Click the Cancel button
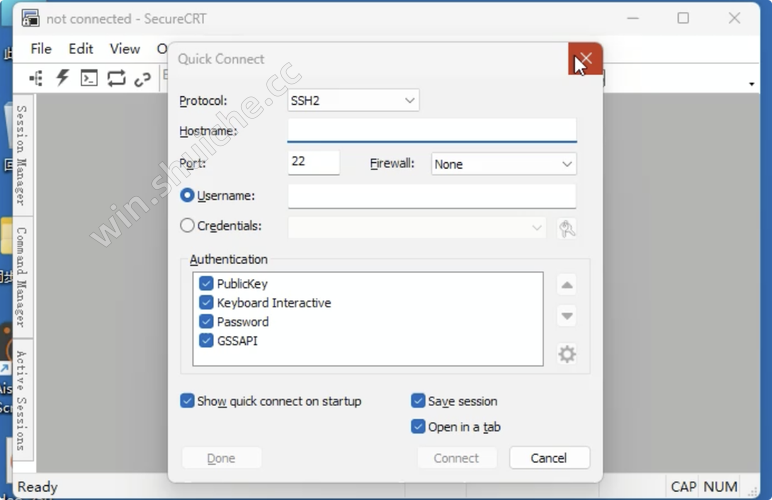This screenshot has width=772, height=500. coord(549,458)
